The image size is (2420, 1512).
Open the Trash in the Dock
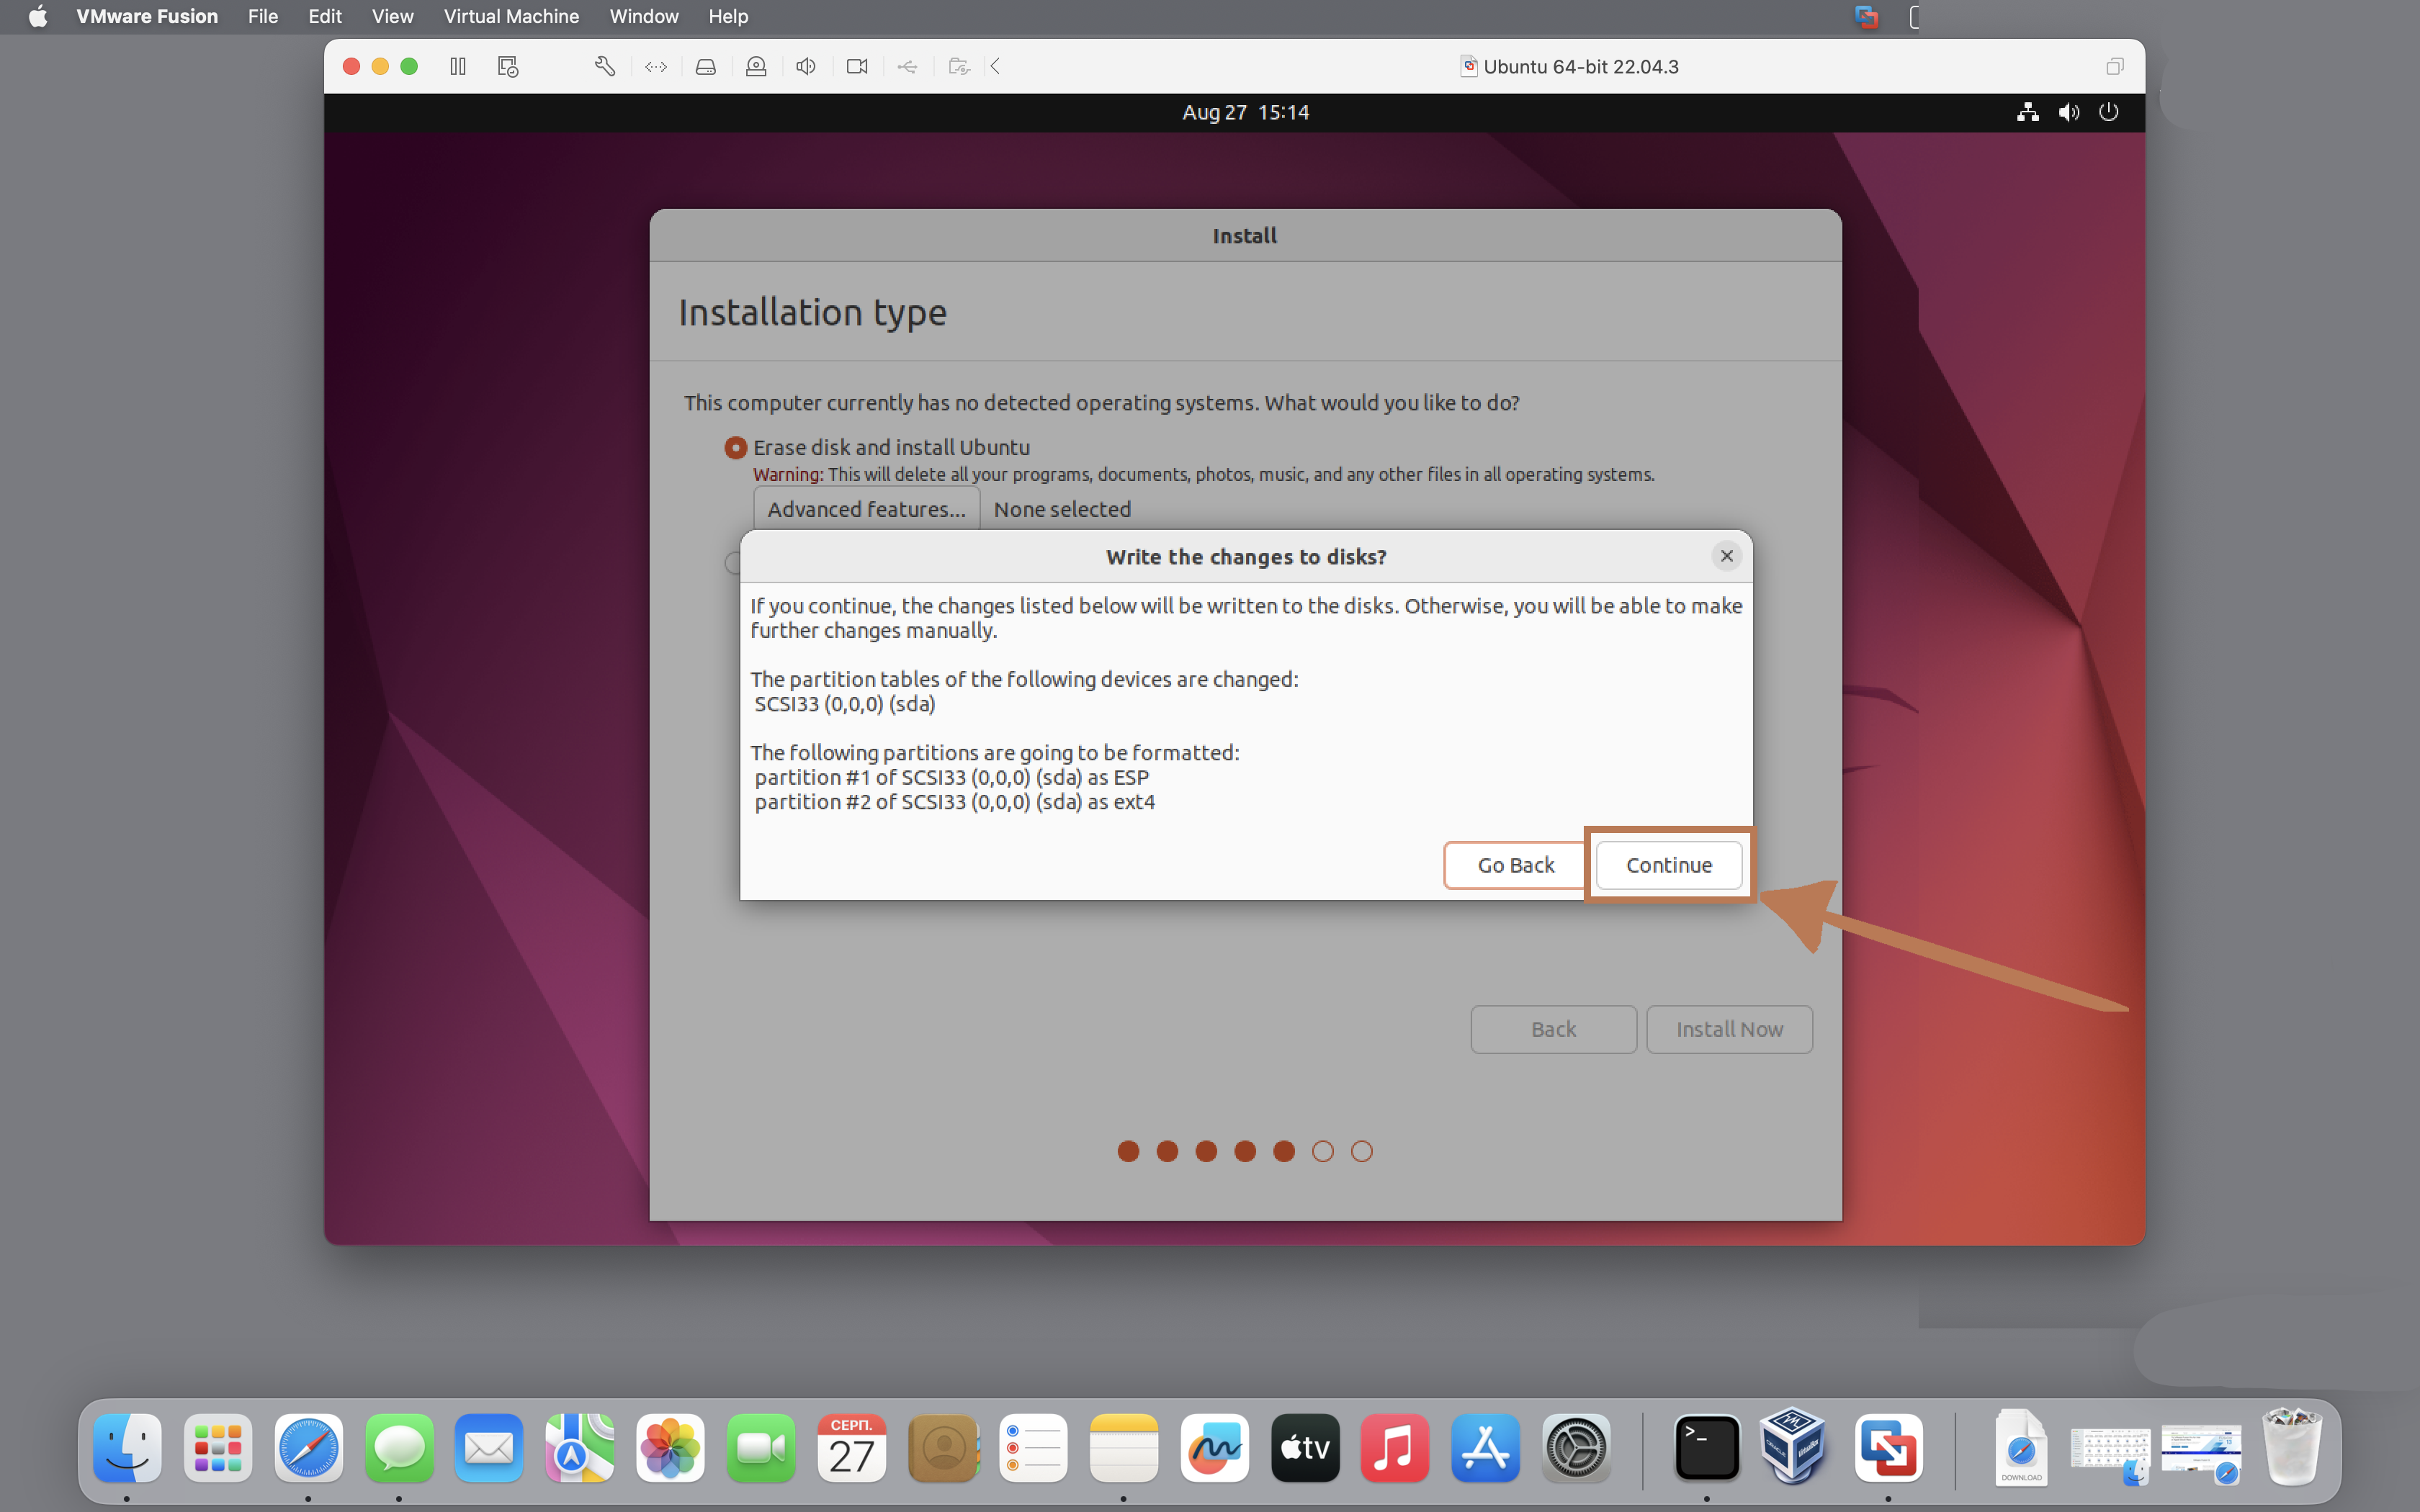click(x=2292, y=1447)
